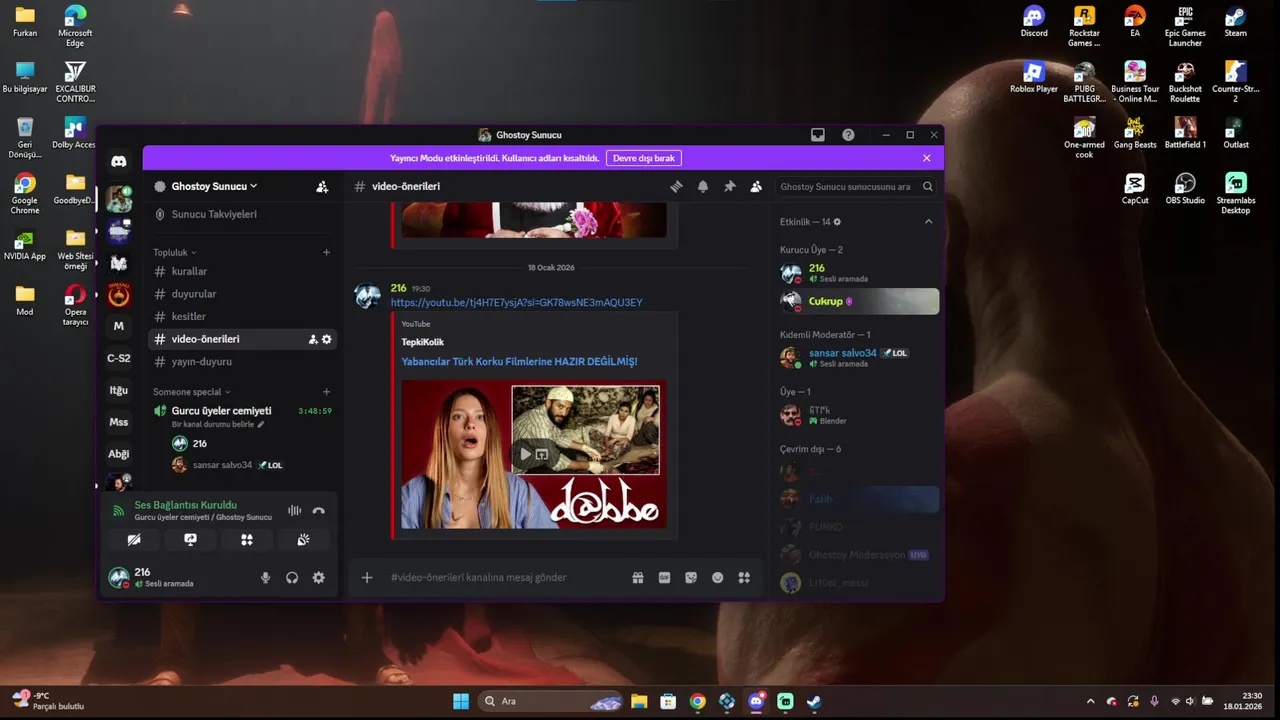The width and height of the screenshot is (1280, 720).
Task: Open the C-S2 server in sidebar
Action: click(x=119, y=358)
